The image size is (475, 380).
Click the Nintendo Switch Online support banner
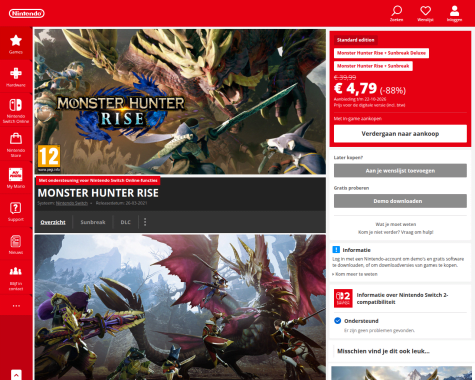tap(98, 180)
